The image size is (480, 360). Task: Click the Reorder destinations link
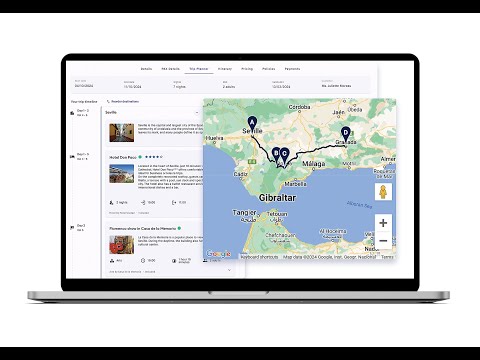[123, 101]
